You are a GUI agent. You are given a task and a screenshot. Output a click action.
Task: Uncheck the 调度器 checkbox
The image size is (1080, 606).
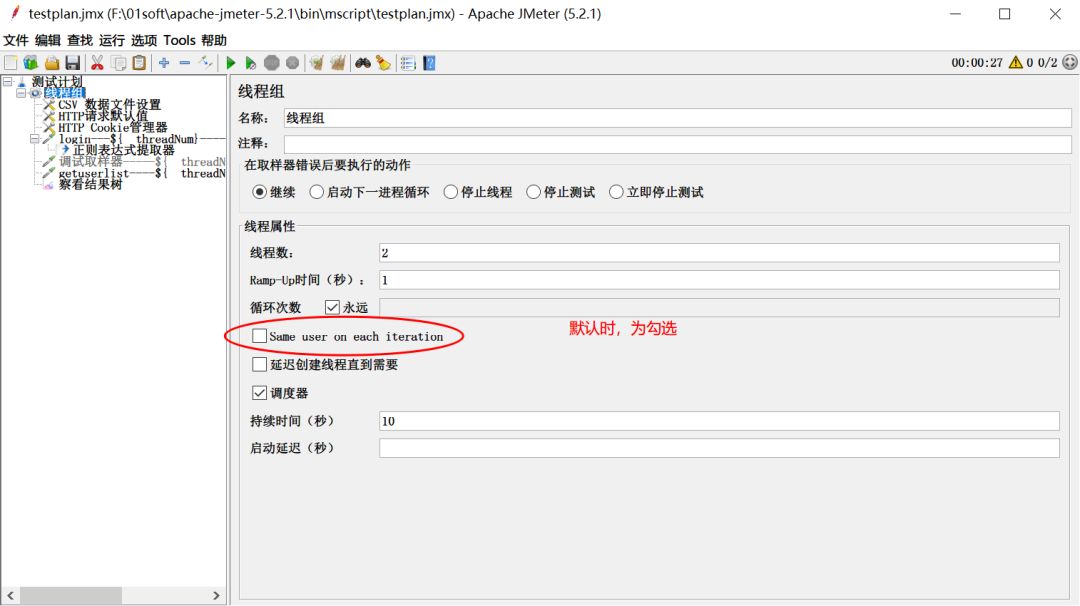259,391
